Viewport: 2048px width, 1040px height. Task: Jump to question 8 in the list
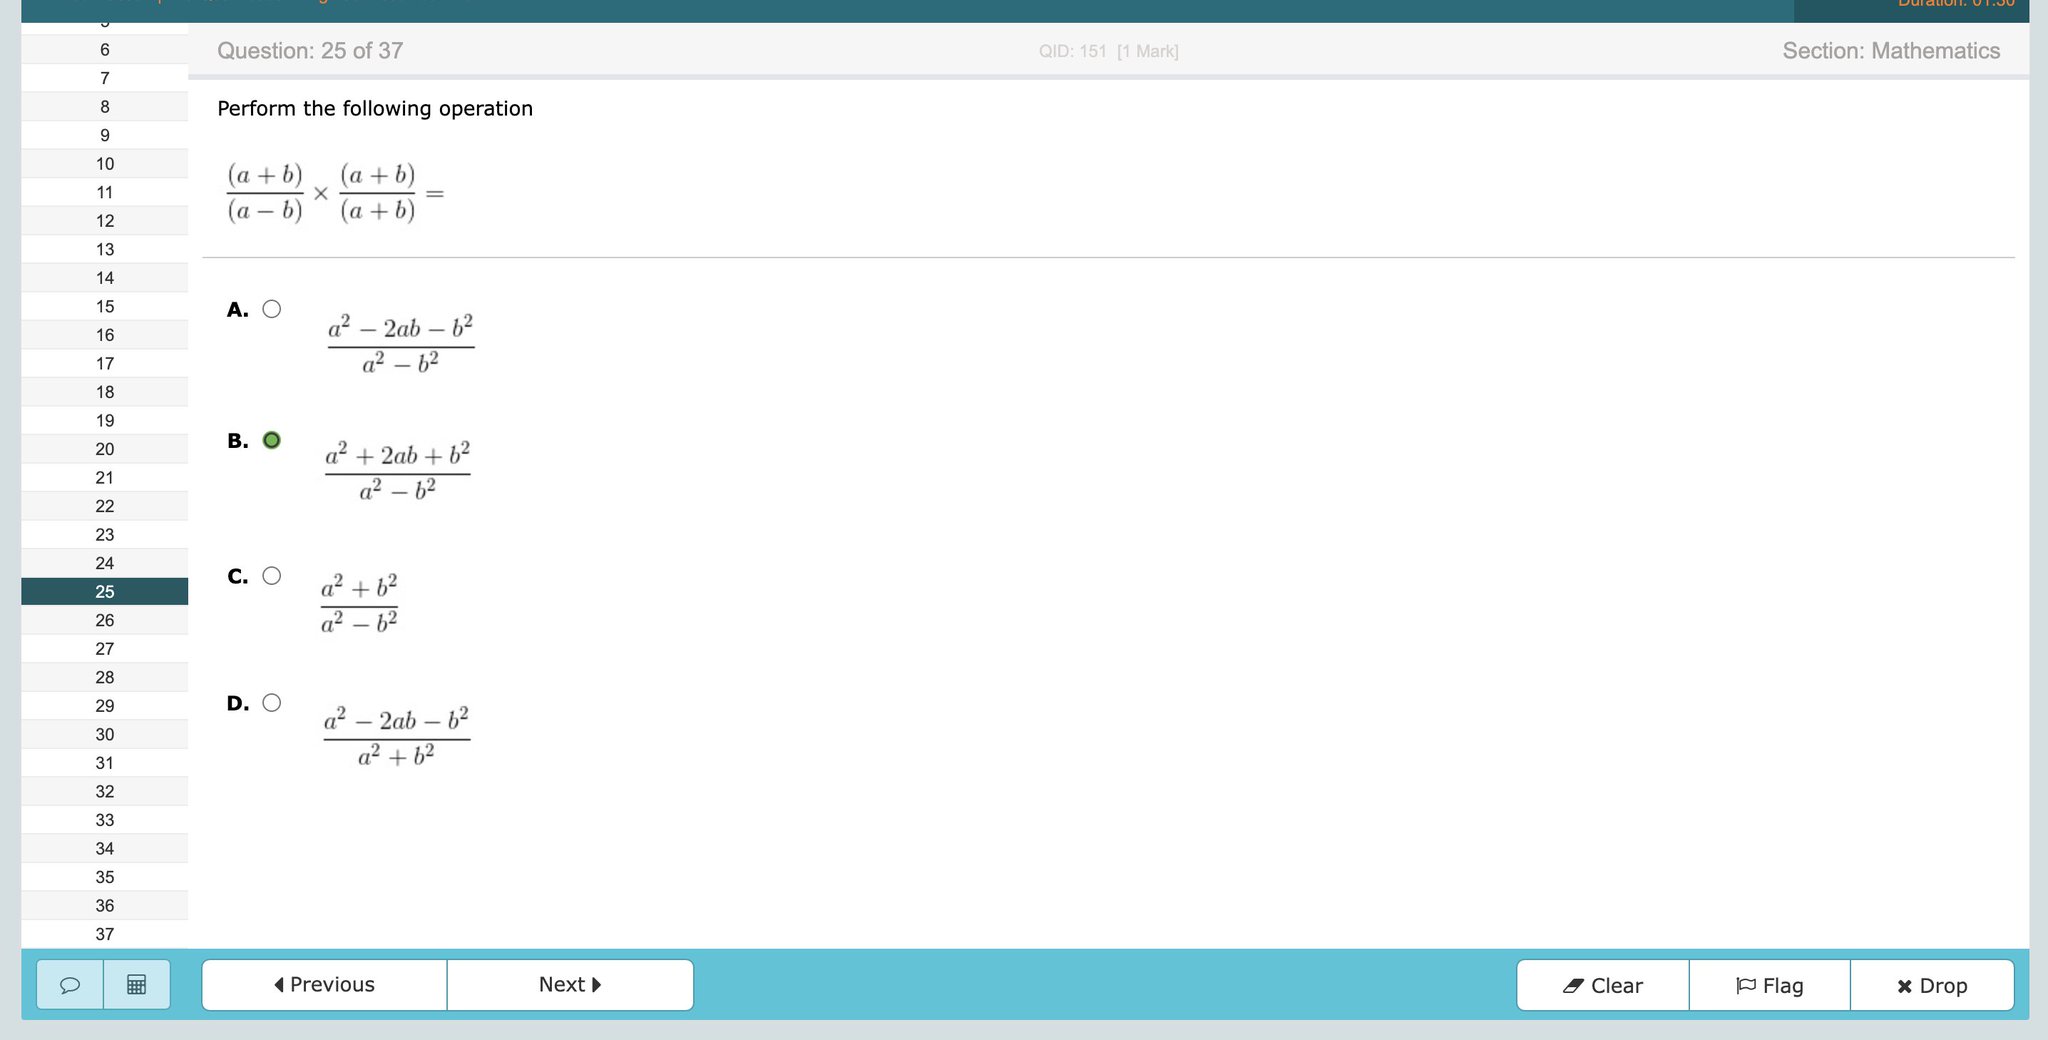click(x=105, y=107)
